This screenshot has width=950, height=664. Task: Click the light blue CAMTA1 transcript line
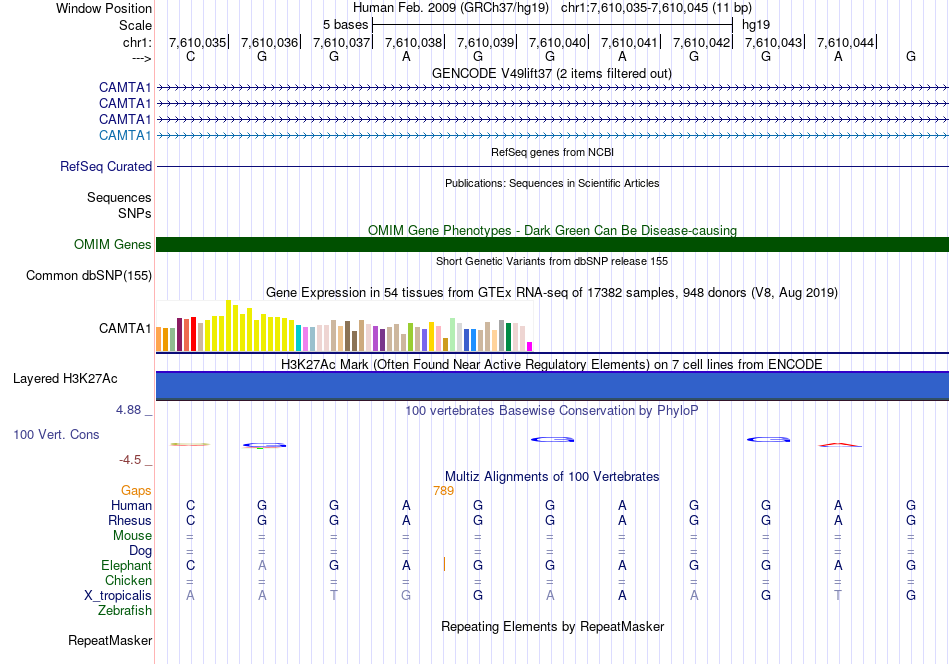coord(552,136)
